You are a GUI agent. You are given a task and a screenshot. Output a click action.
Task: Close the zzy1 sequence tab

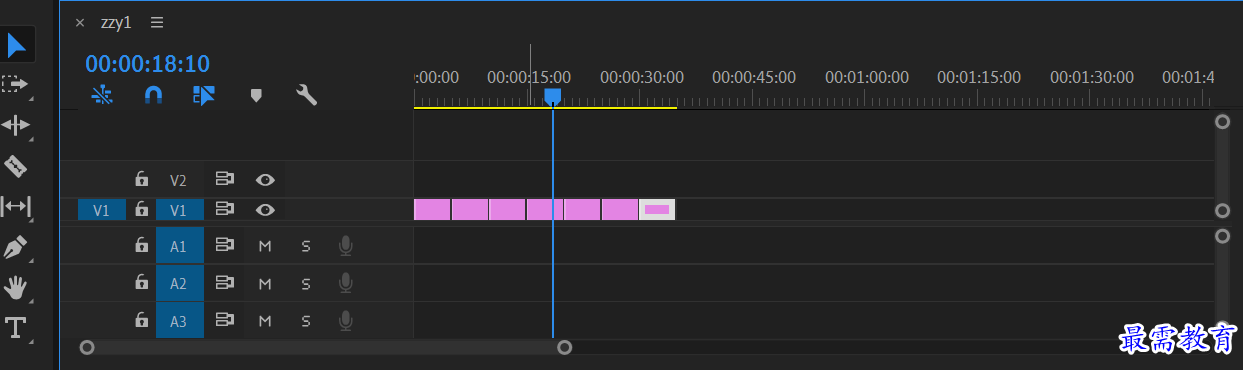pos(80,22)
